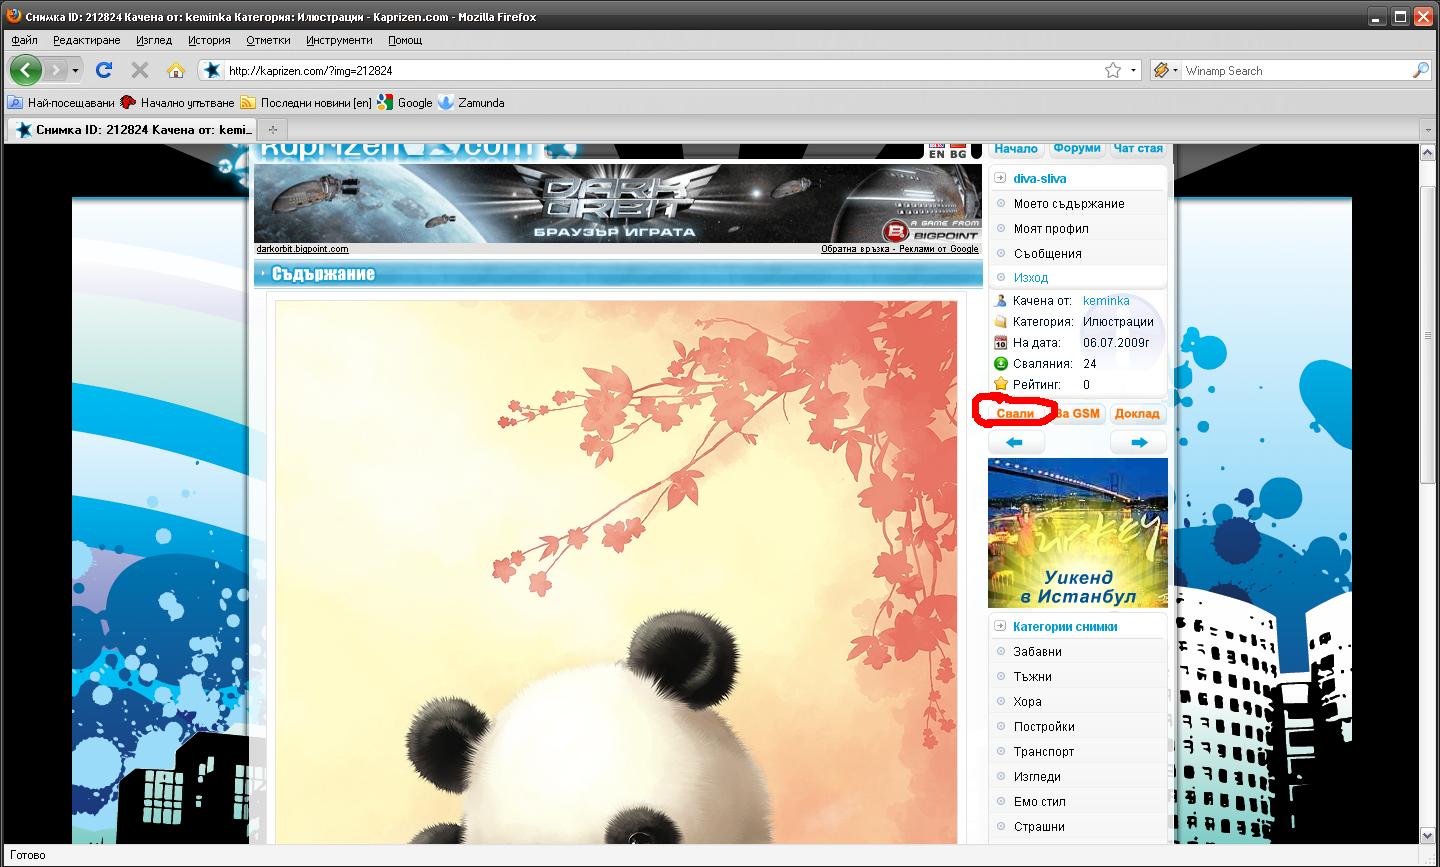Open the Изглед menu
Image resolution: width=1440 pixels, height=867 pixels.
tap(154, 40)
